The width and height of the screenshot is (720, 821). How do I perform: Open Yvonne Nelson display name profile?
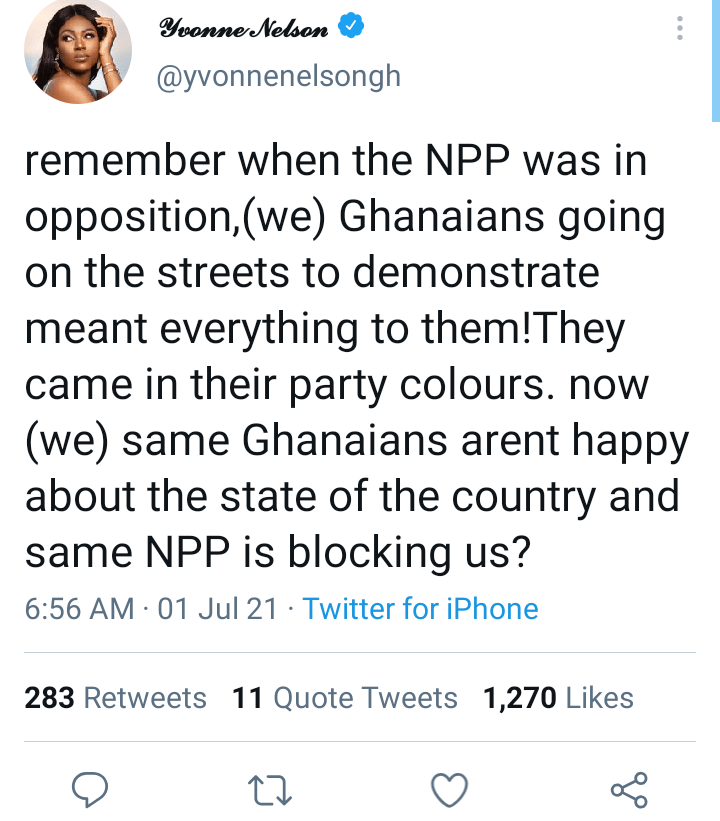[246, 29]
